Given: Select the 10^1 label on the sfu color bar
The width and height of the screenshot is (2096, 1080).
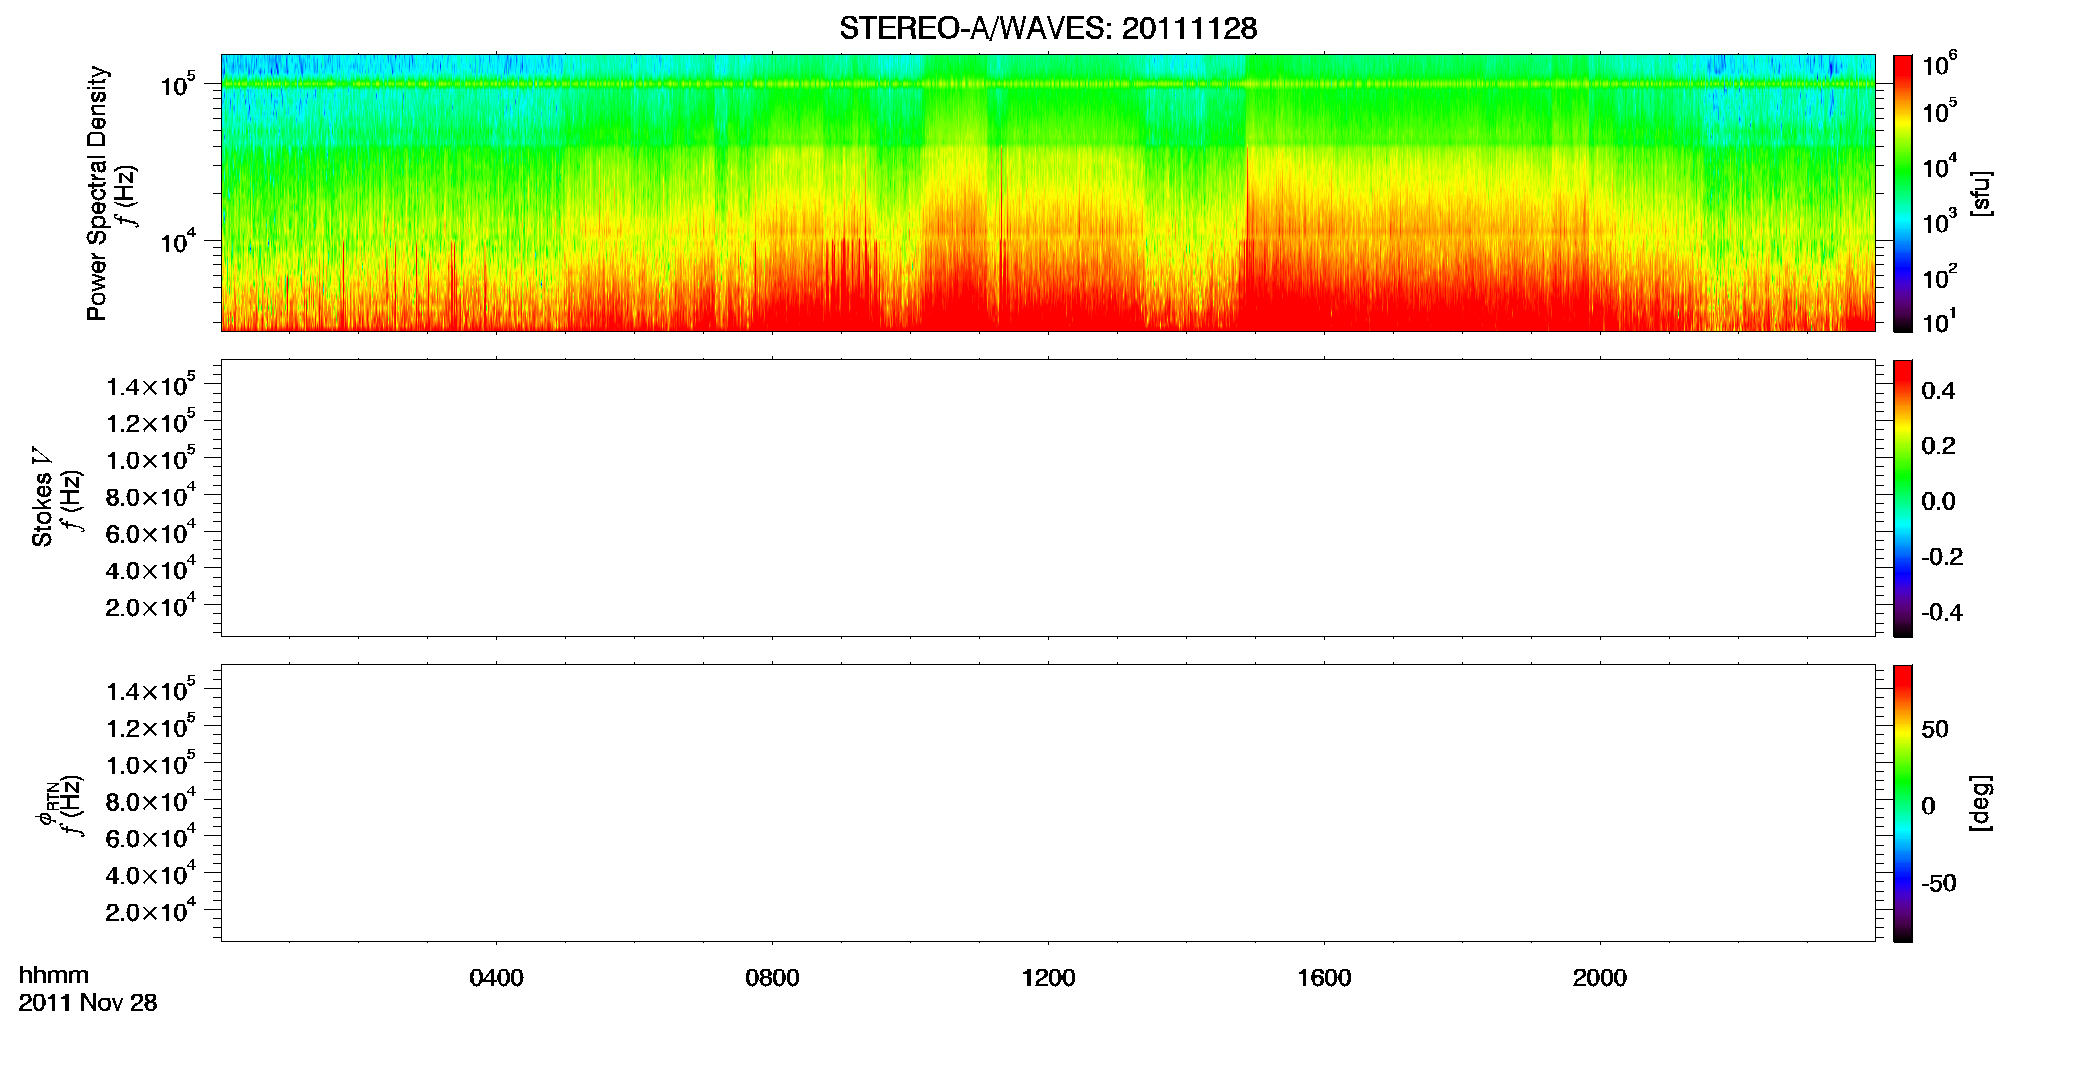Looking at the screenshot, I should tap(1940, 322).
